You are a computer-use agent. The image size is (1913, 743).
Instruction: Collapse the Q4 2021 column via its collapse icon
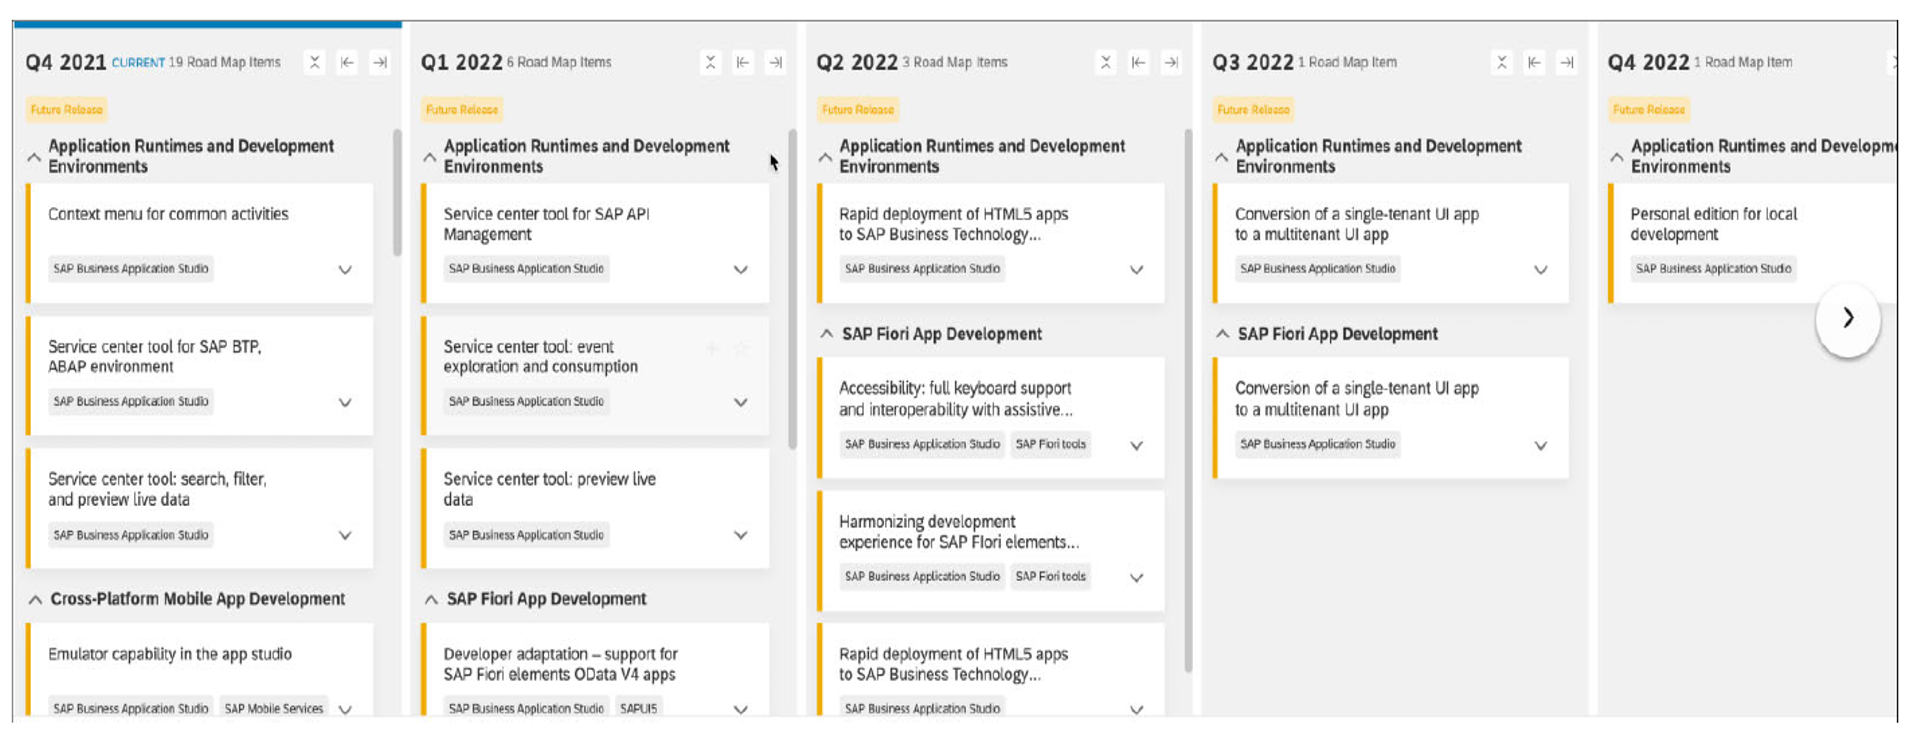point(314,62)
